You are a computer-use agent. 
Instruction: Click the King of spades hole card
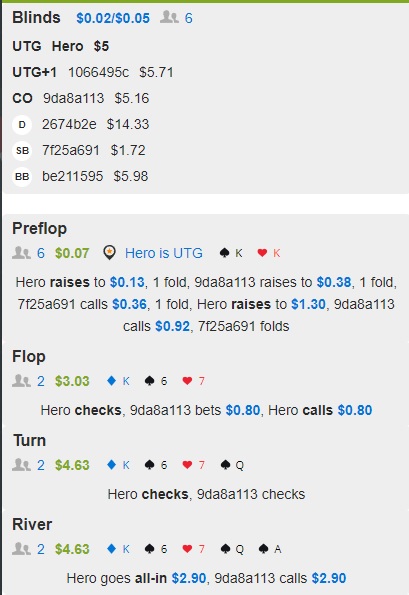point(231,253)
